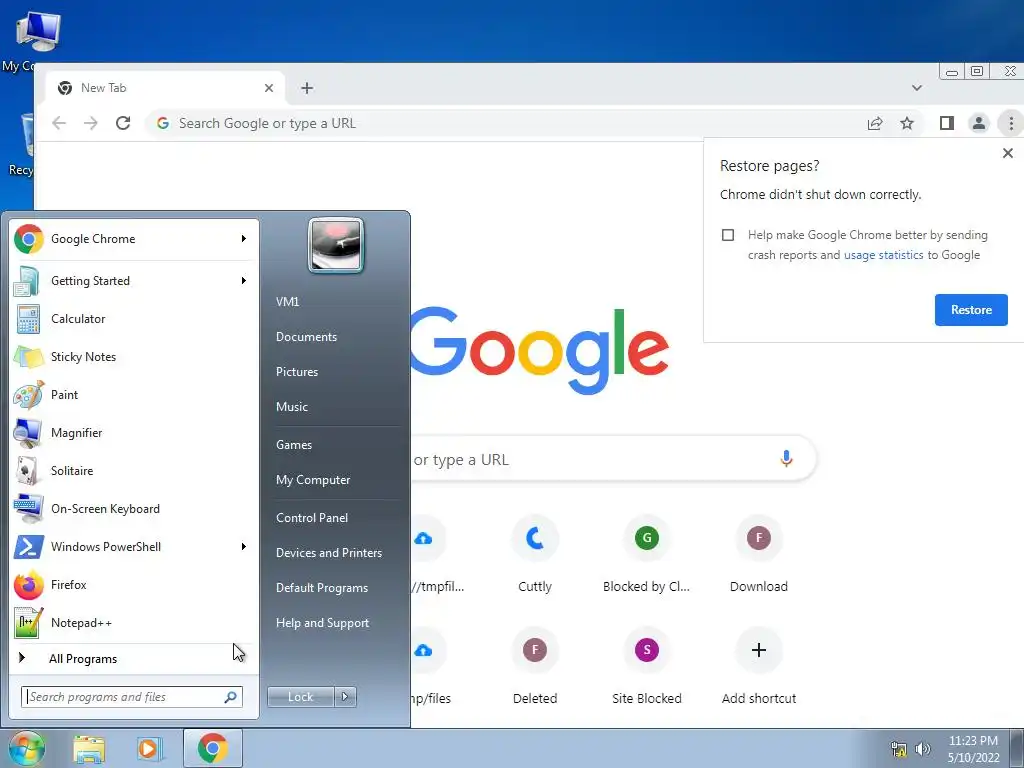Image resolution: width=1024 pixels, height=768 pixels.
Task: Open the Download shortcut tile
Action: click(x=758, y=554)
